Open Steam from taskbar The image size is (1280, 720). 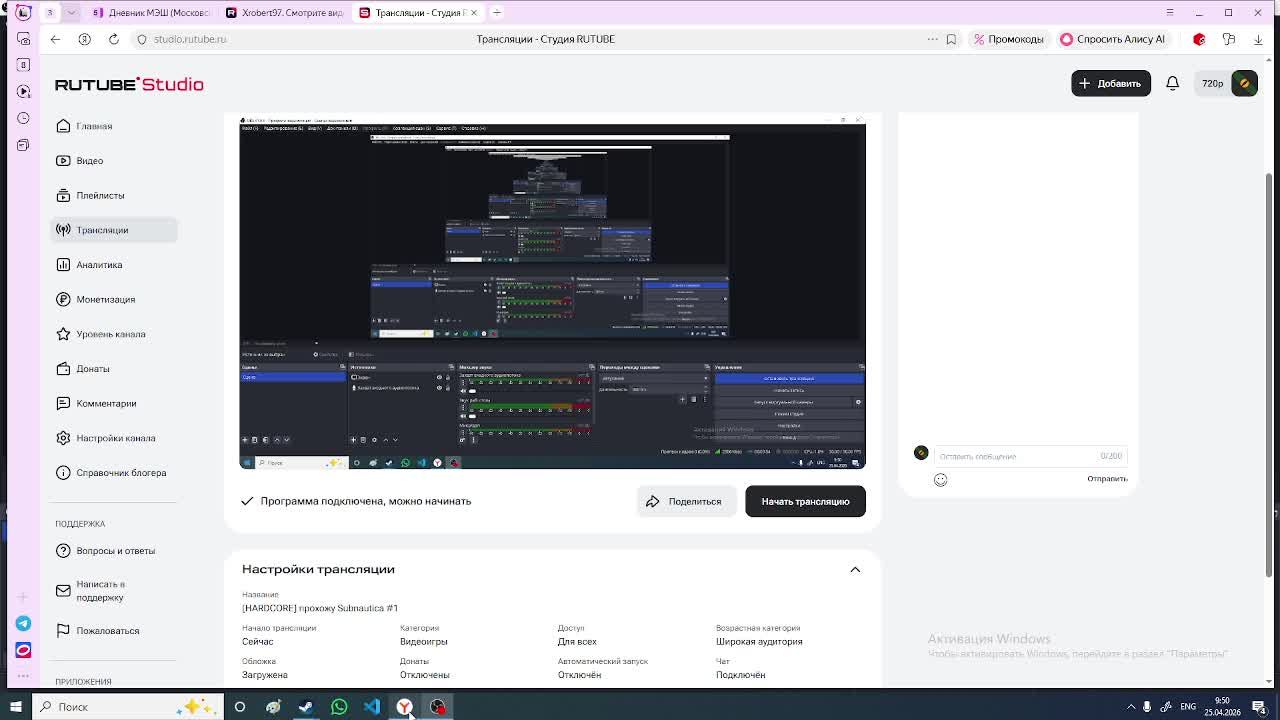(x=306, y=707)
